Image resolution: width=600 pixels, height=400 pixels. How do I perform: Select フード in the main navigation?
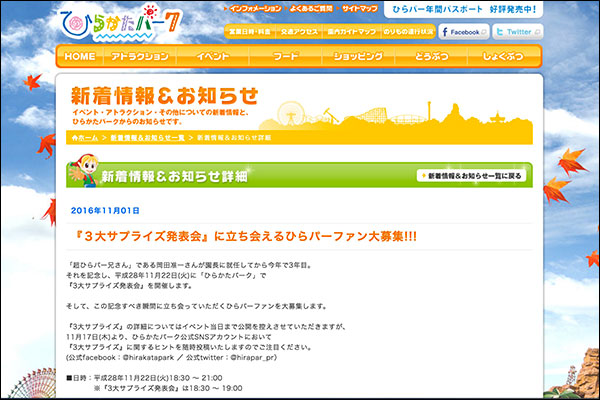pos(285,56)
